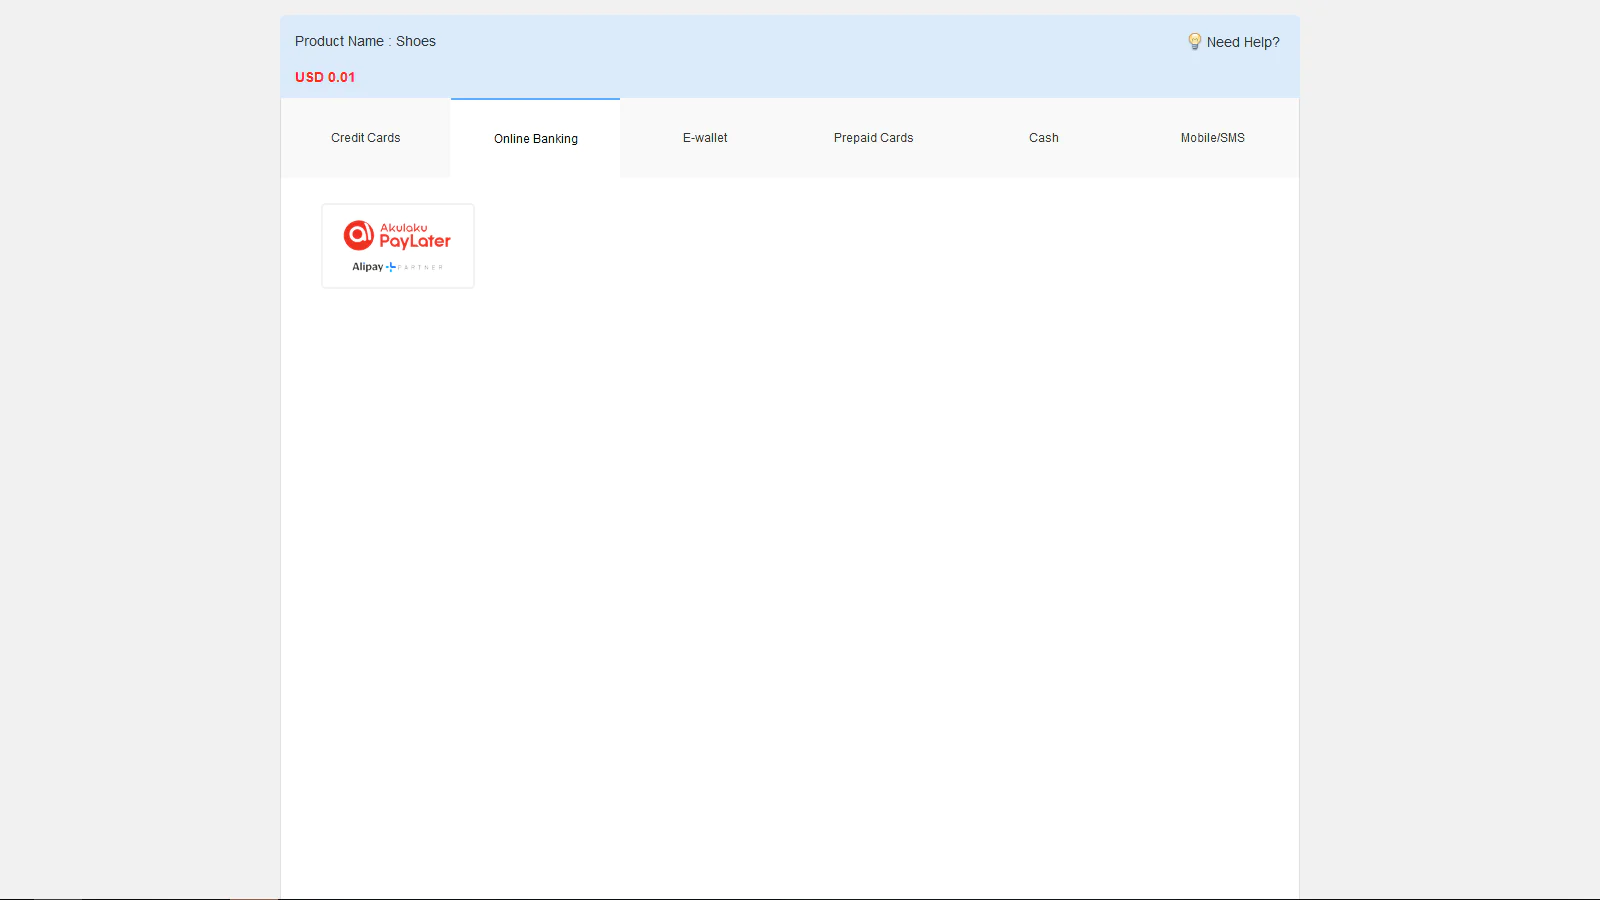This screenshot has height=900, width=1600.
Task: Go to the Prepaid Cards tab
Action: tap(873, 138)
